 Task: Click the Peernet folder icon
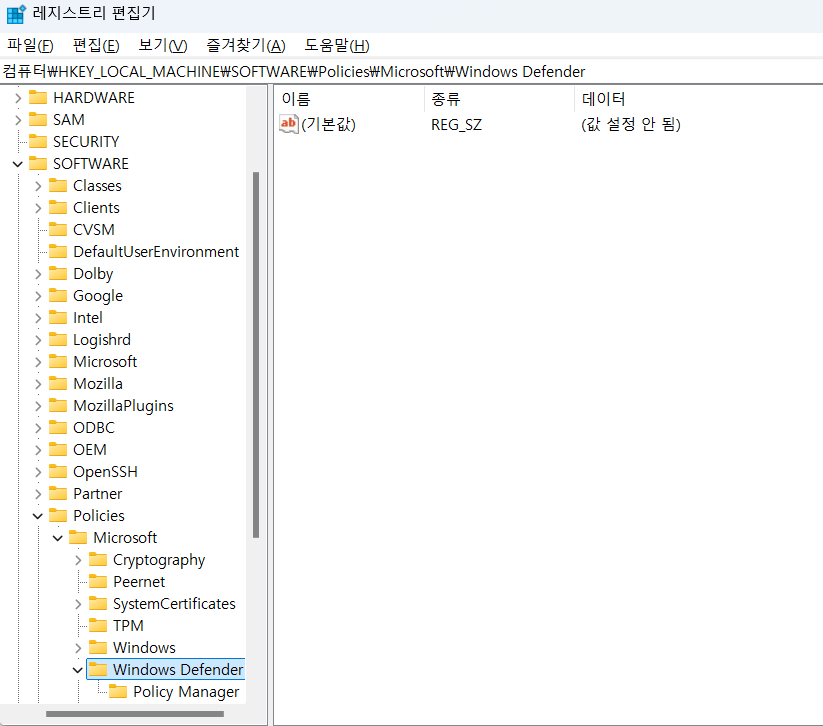[98, 582]
